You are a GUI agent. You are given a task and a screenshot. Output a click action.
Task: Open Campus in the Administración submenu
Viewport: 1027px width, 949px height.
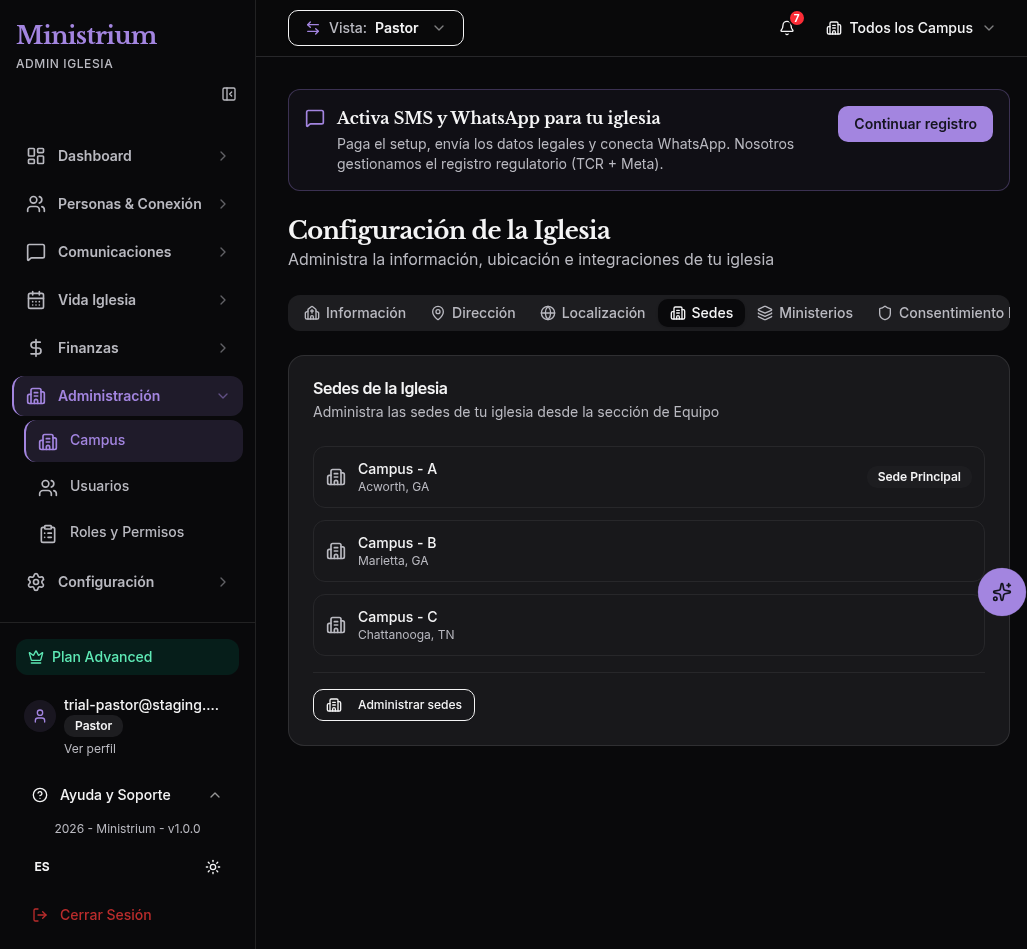134,441
